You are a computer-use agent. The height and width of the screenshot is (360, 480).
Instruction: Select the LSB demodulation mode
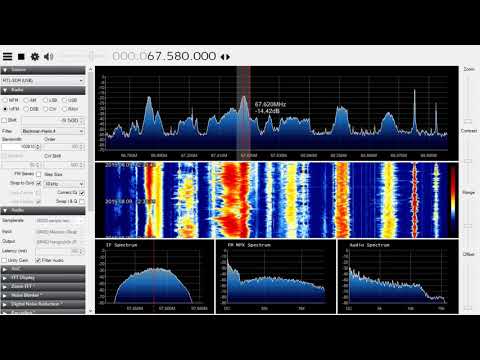tap(50, 100)
